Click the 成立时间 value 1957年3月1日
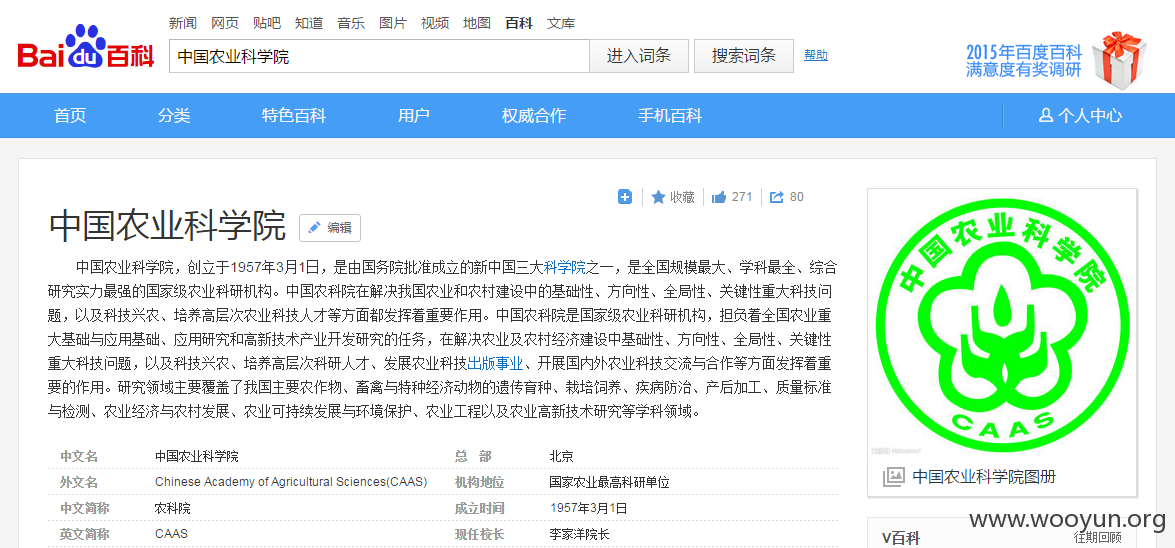 (x=588, y=508)
